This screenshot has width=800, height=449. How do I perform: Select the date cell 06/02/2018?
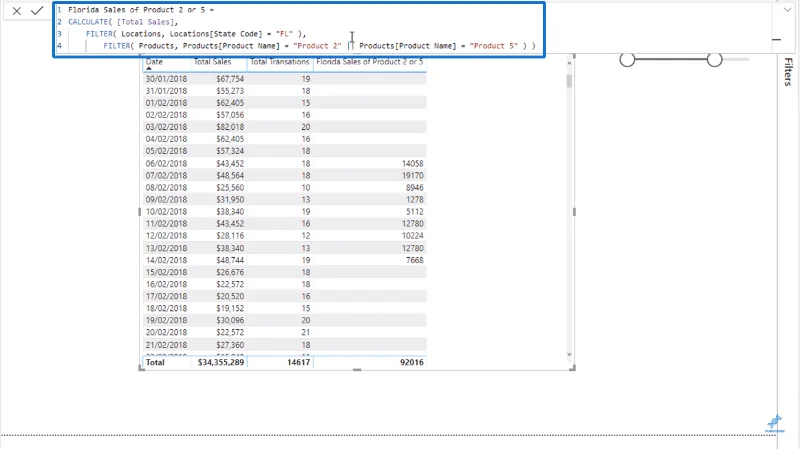point(166,163)
